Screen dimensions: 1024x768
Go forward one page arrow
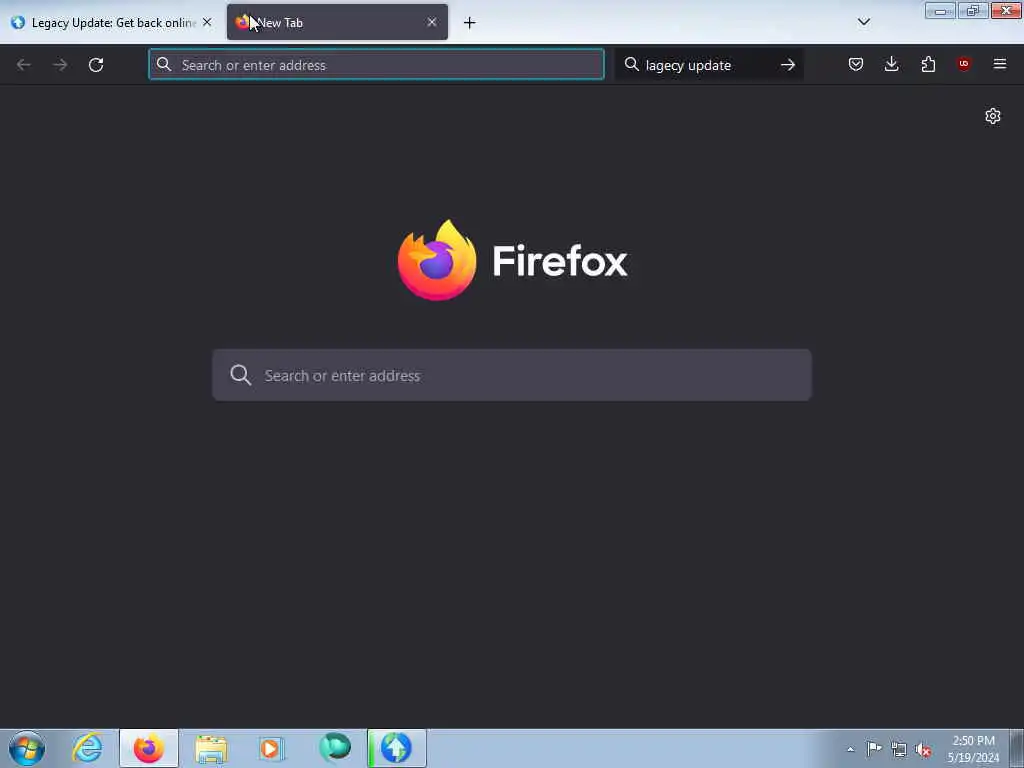pos(60,65)
